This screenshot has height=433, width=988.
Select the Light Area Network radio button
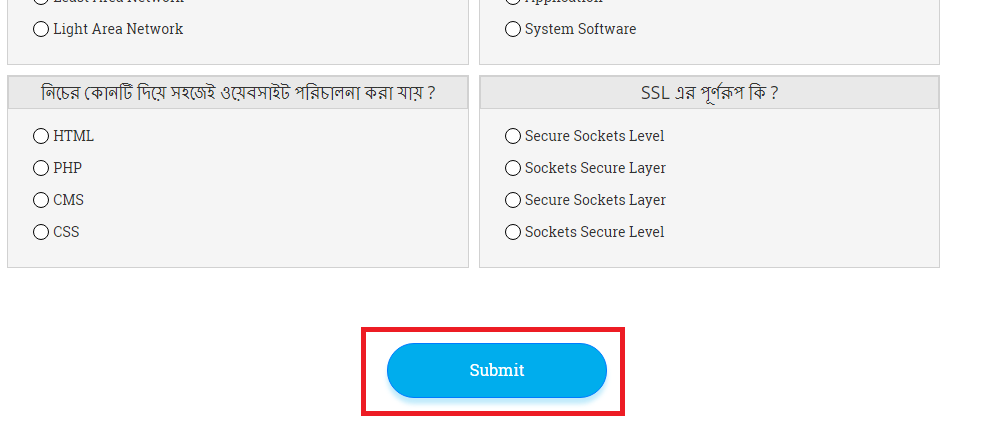click(x=41, y=30)
